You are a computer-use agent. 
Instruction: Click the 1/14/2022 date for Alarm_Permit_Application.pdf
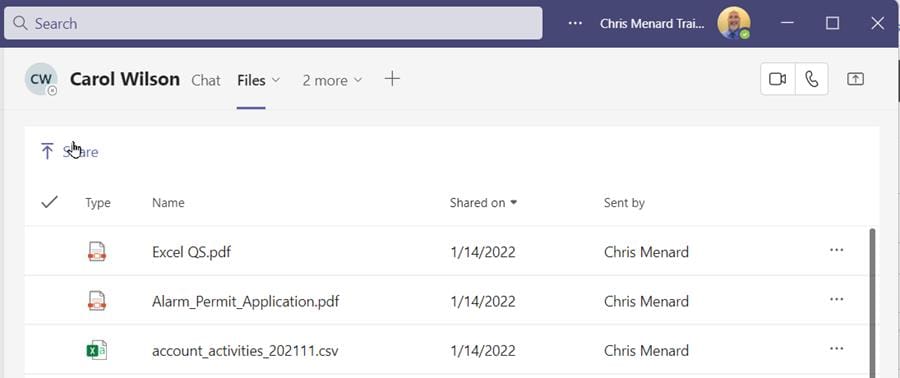coord(483,301)
